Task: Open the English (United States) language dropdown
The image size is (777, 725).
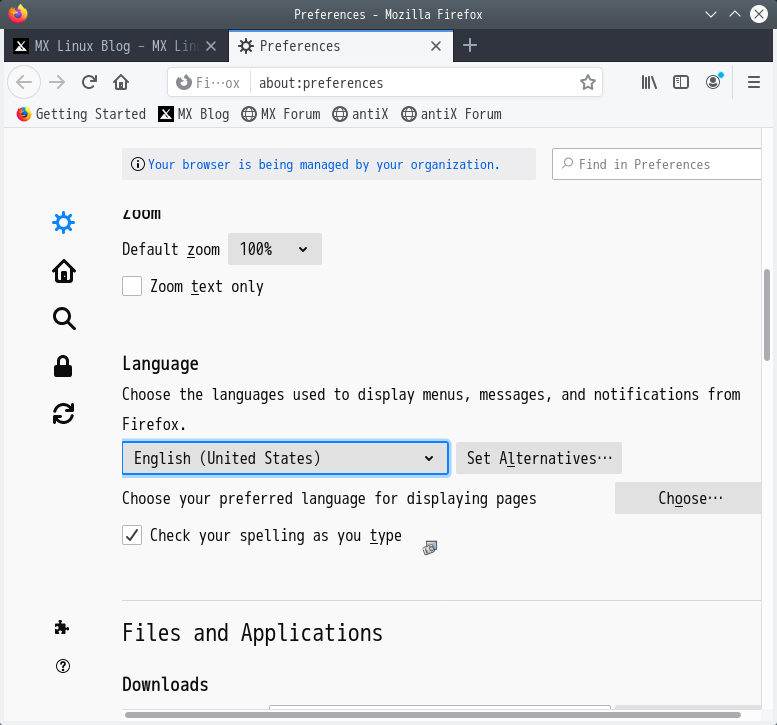Action: [285, 458]
